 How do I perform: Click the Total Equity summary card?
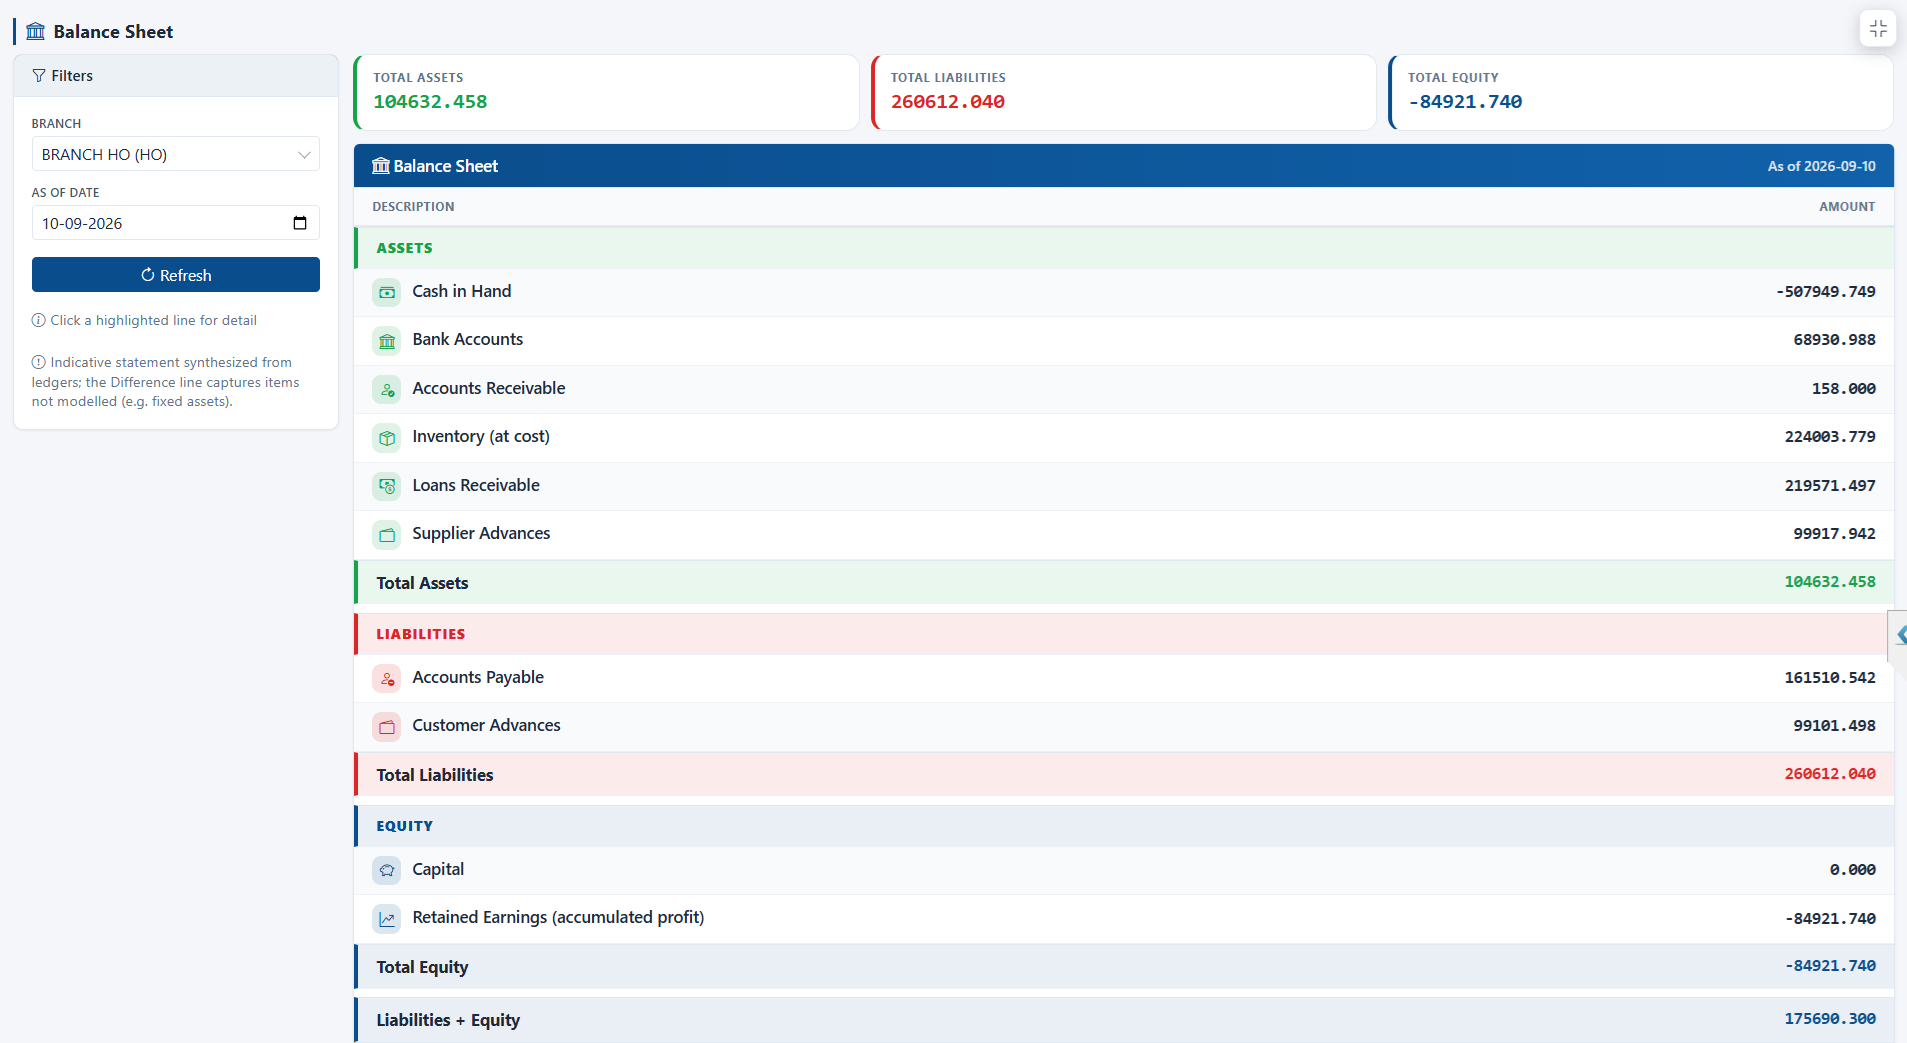tap(1641, 92)
